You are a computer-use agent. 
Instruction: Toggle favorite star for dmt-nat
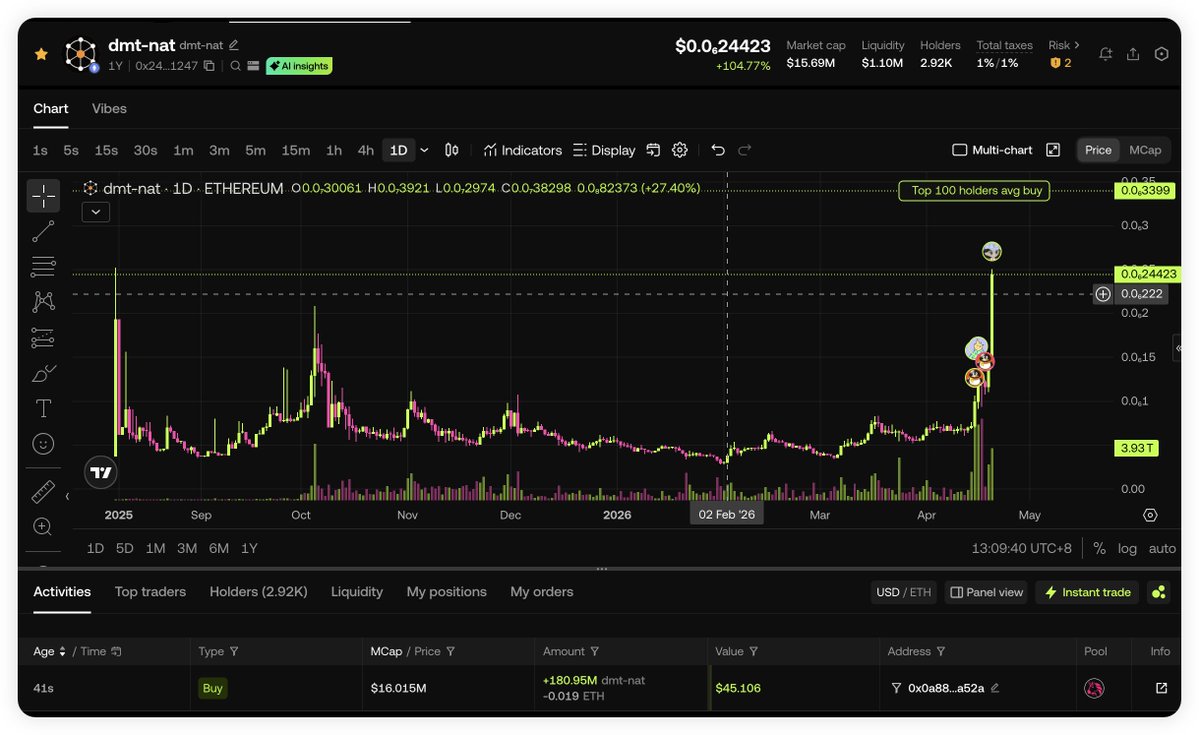pos(41,54)
